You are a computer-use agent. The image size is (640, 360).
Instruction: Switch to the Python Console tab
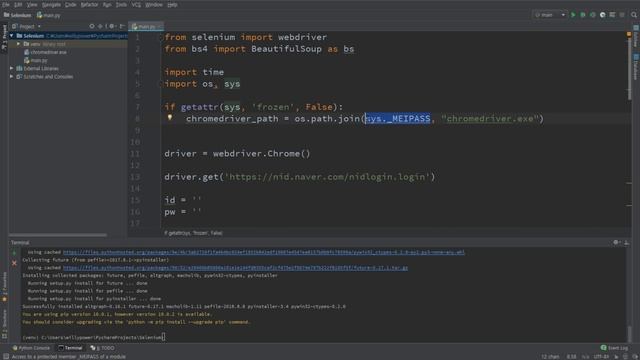[31, 348]
